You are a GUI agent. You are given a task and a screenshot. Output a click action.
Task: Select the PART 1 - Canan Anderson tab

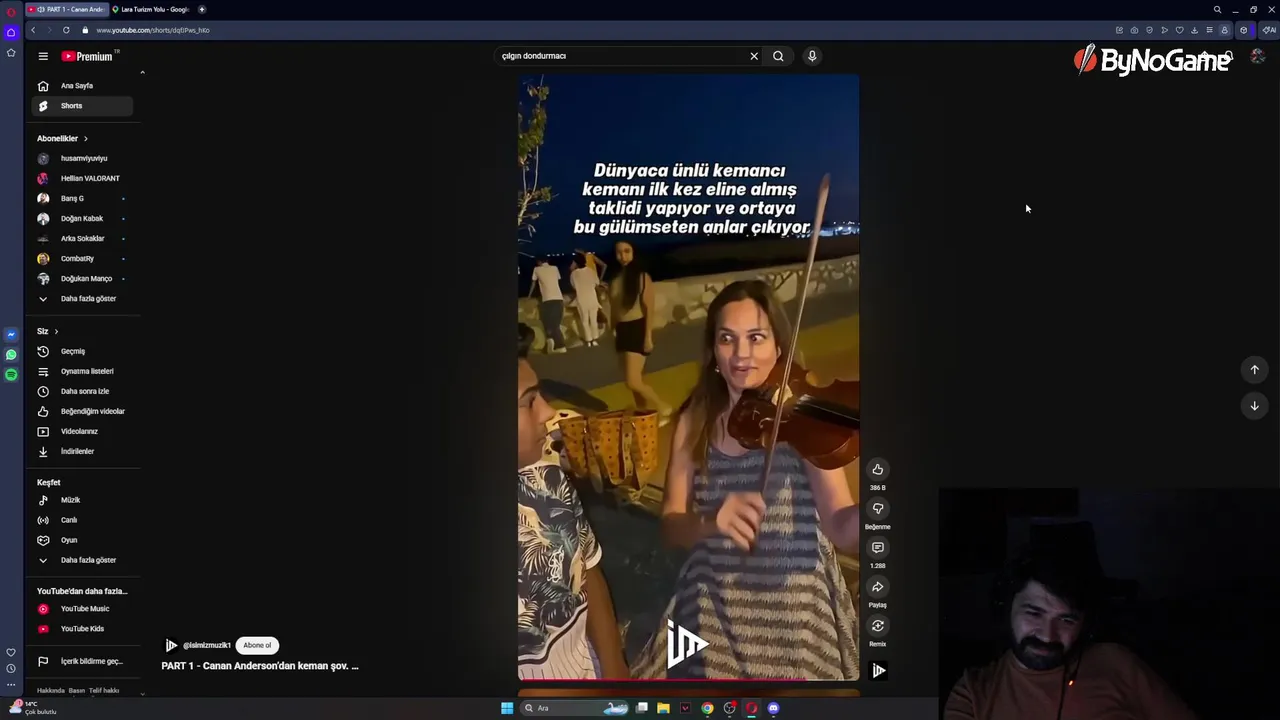pyautogui.click(x=66, y=9)
